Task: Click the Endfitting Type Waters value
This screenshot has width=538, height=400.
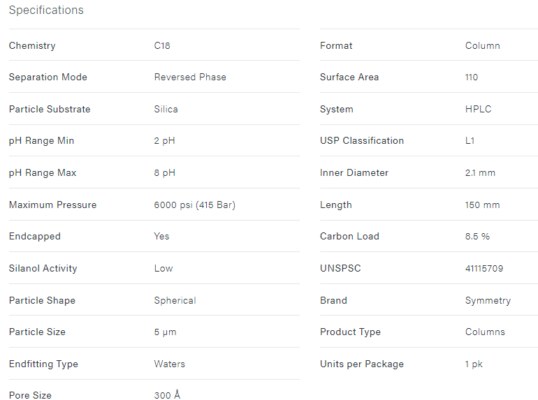Action: click(x=169, y=364)
